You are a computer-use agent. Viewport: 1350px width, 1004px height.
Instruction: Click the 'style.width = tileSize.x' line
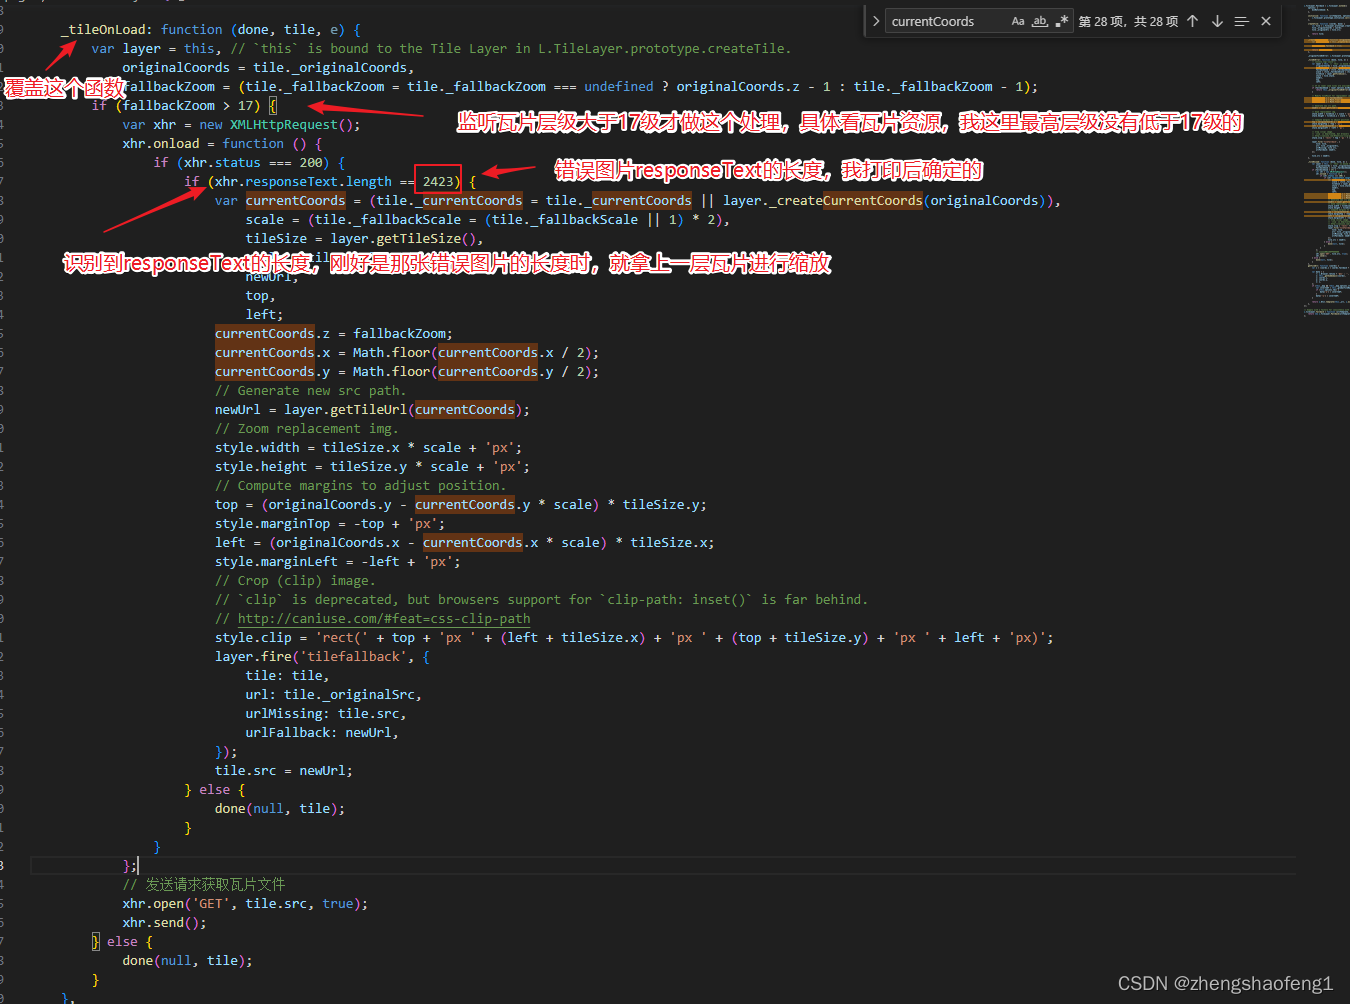coord(369,448)
